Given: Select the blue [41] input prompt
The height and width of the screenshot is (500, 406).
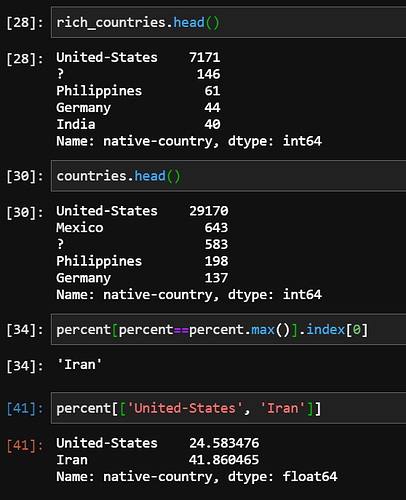Looking at the screenshot, I should 25,409.
